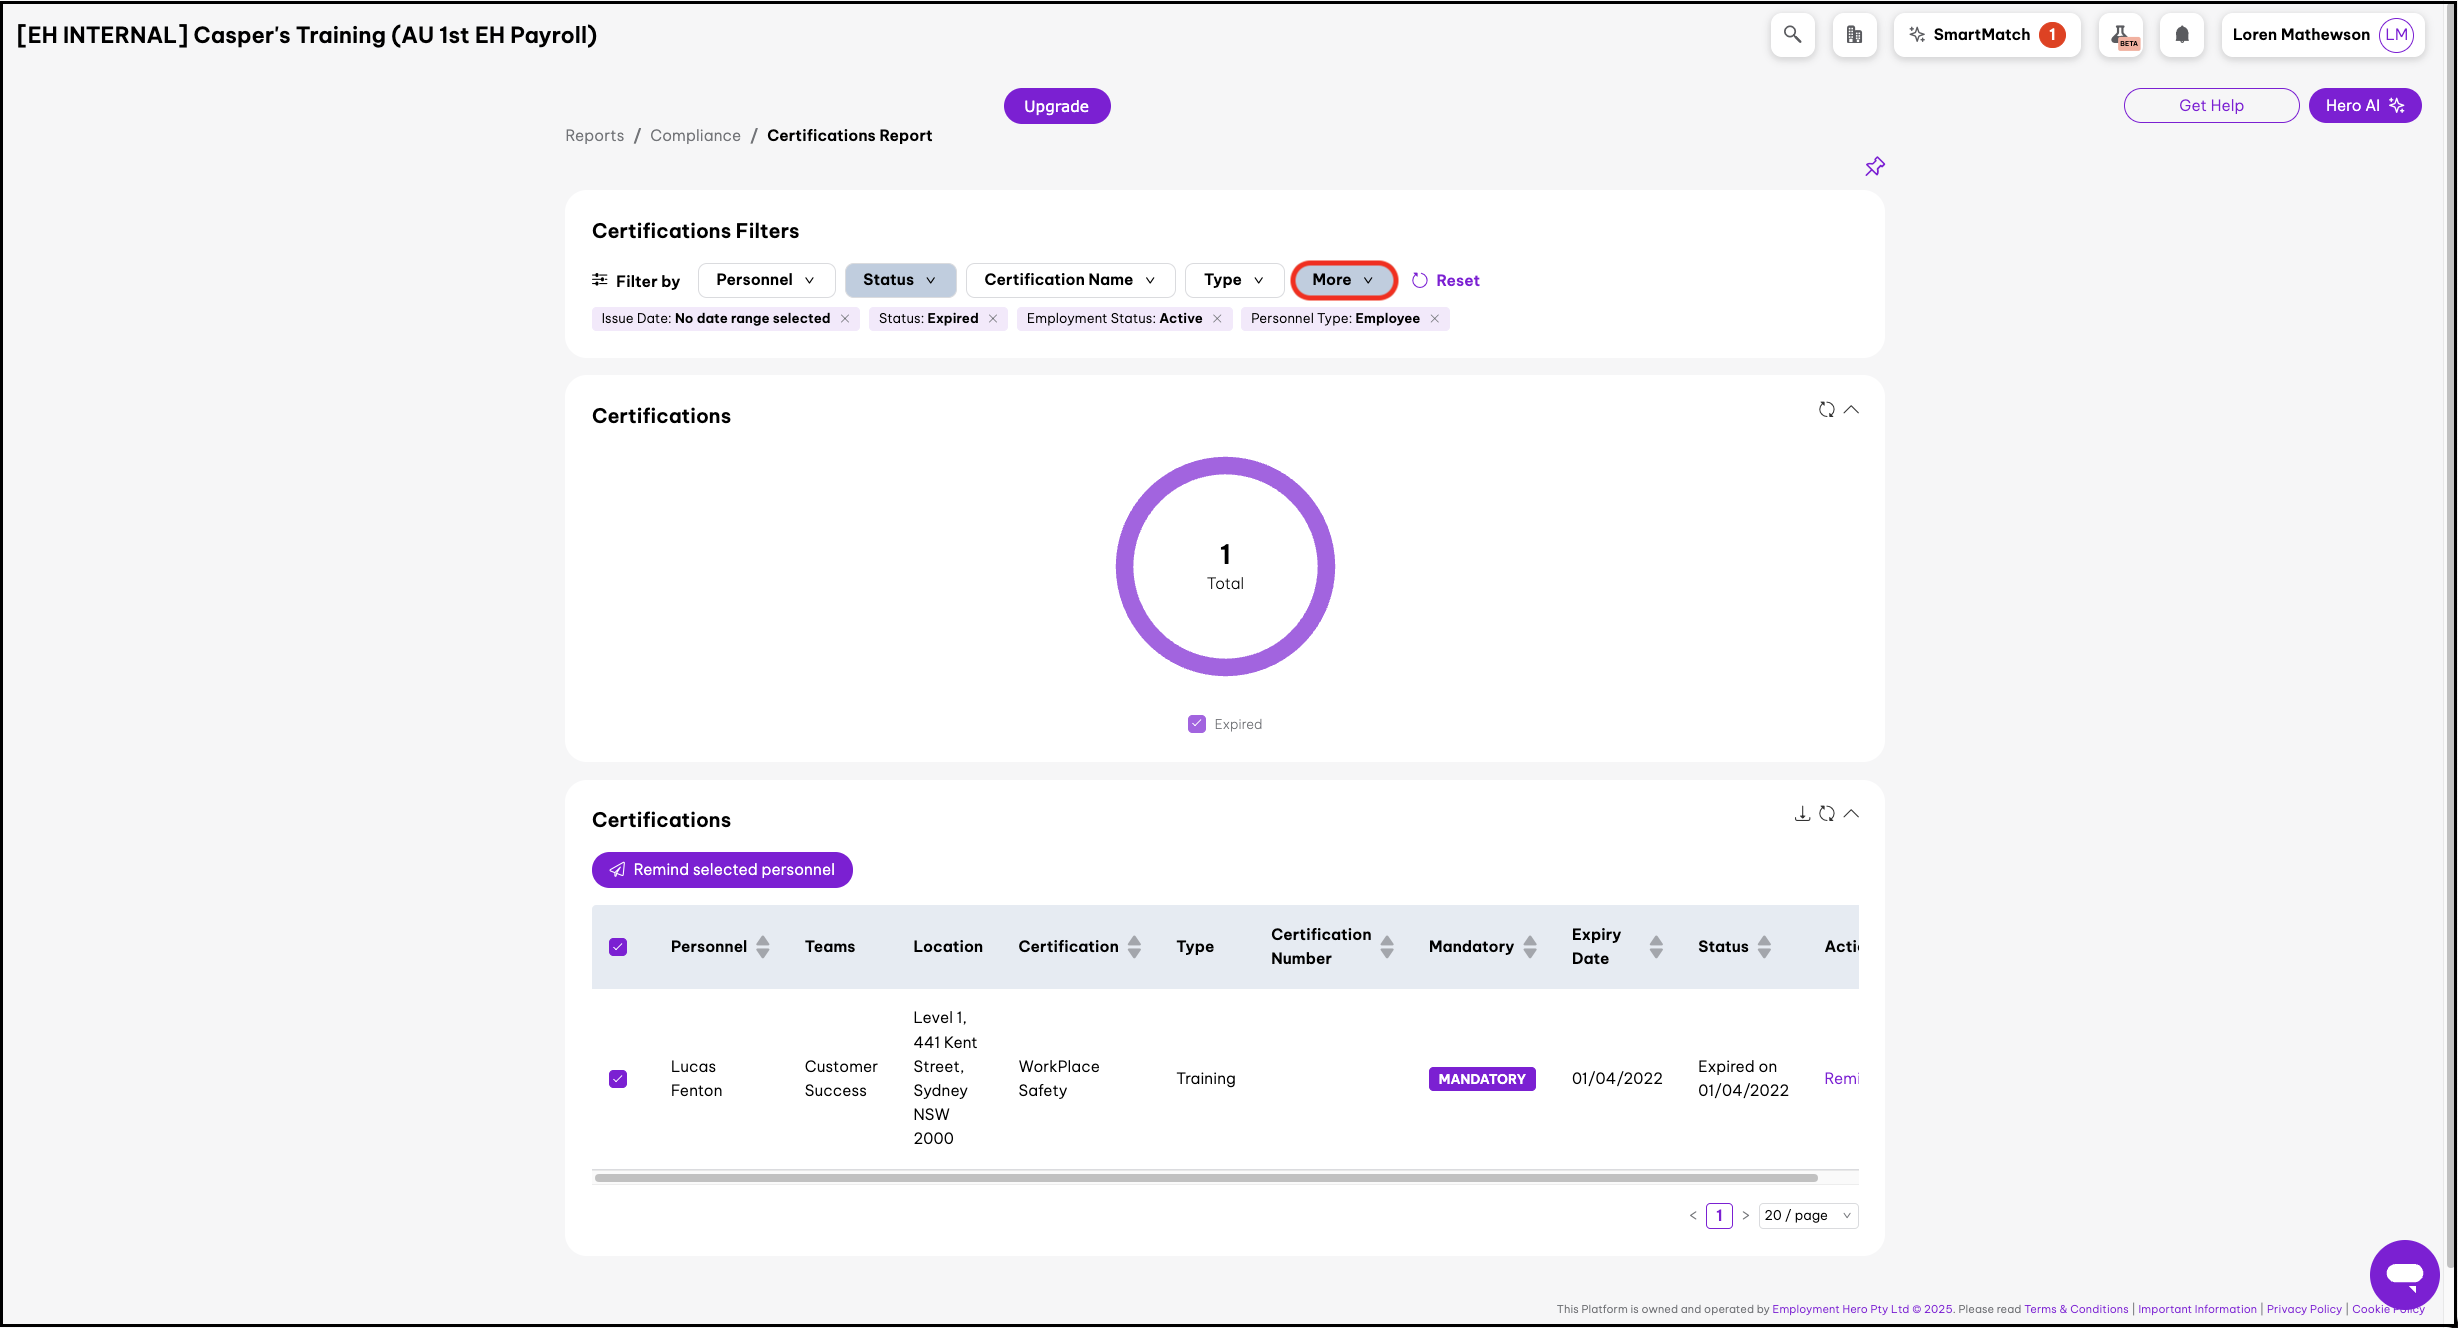Click the search magnifier icon
Screen dimensions: 2458x1328
[x=1792, y=35]
